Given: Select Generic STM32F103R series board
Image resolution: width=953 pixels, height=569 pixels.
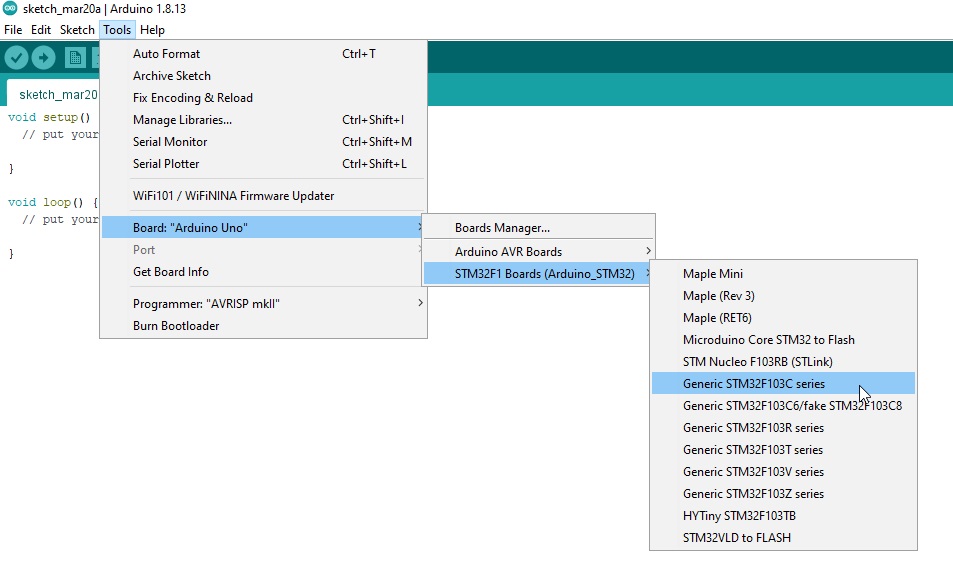Looking at the screenshot, I should (x=783, y=427).
